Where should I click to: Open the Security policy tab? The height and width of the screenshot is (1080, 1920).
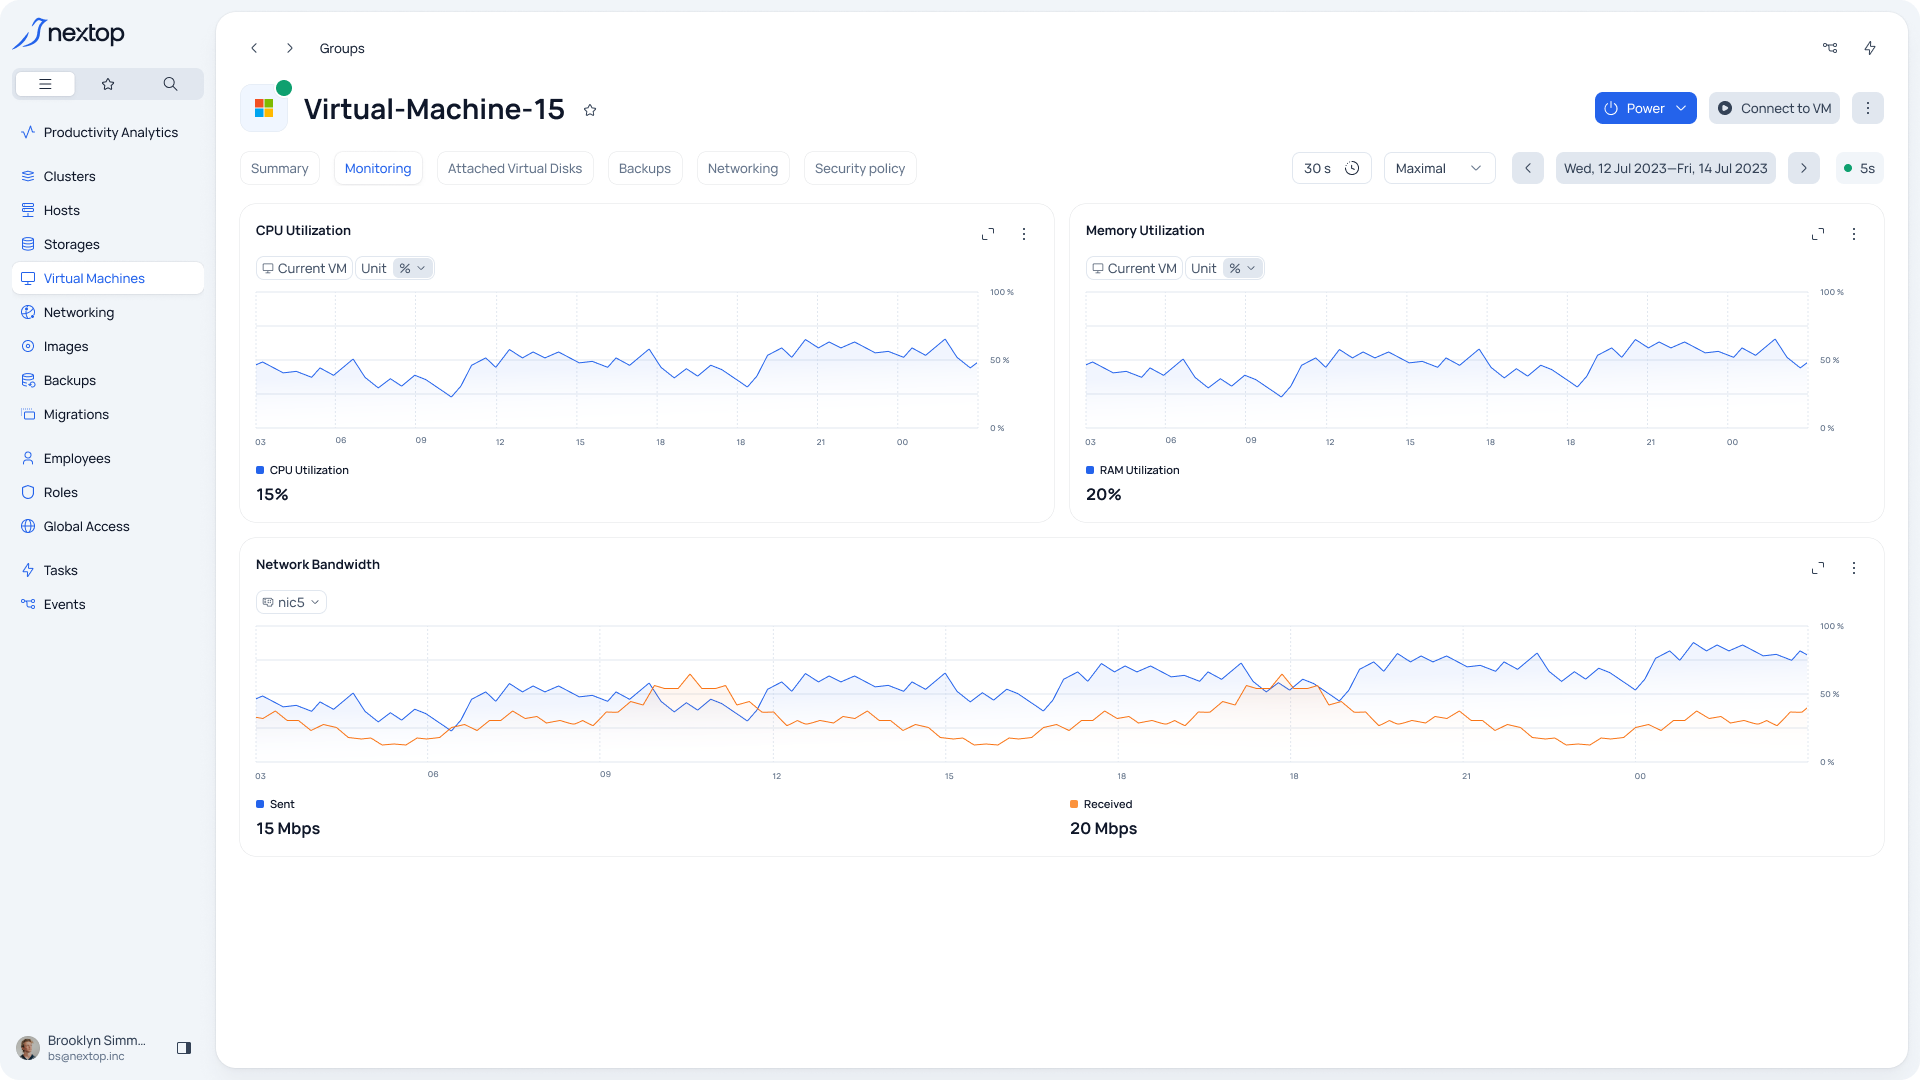tap(860, 168)
